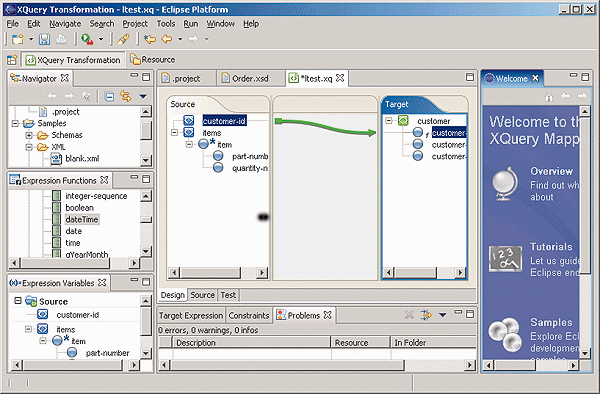
Task: Open the File menu
Action: tap(13, 24)
